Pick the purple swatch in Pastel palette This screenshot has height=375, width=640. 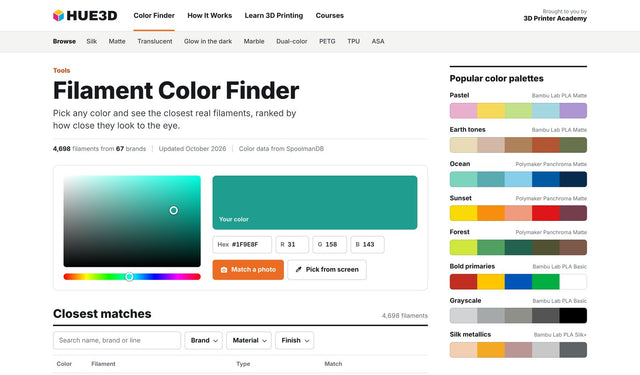[573, 111]
